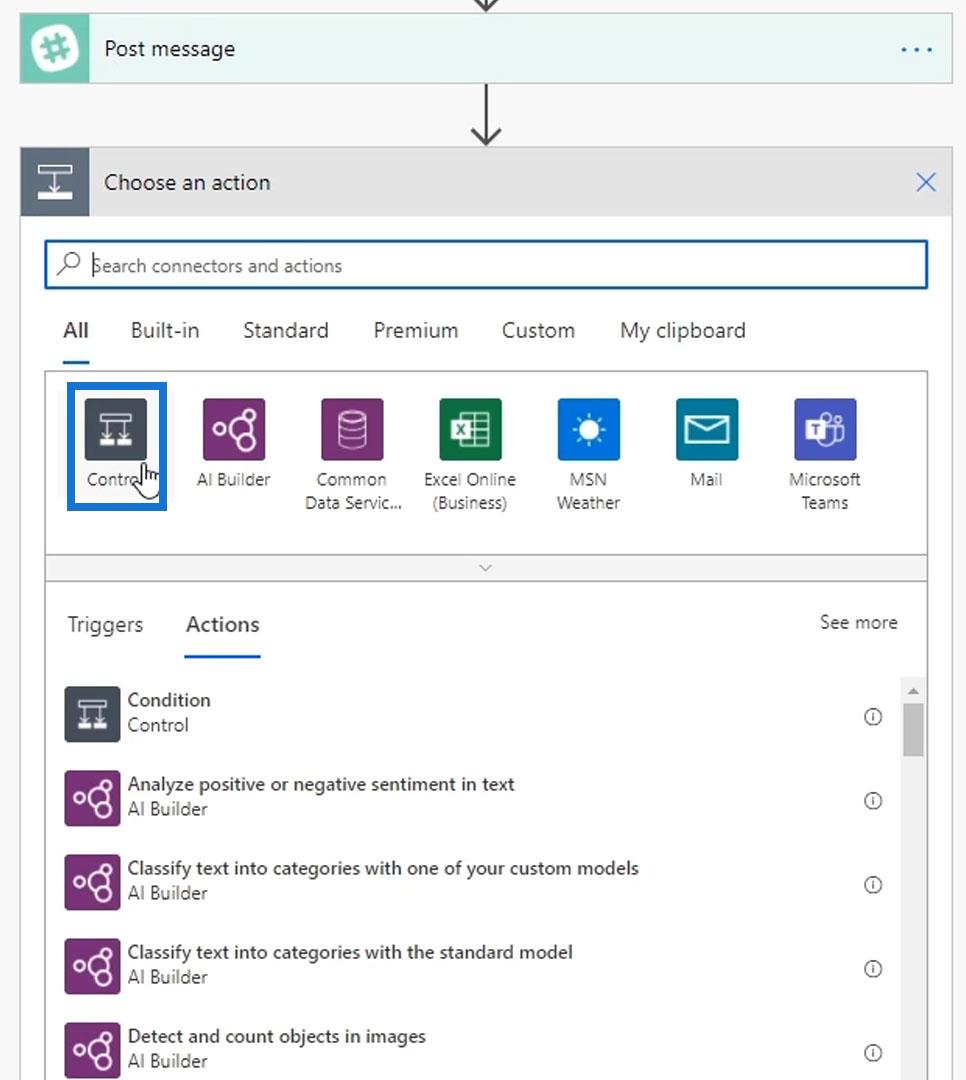Click the See more link
This screenshot has width=966, height=1080.
coord(859,623)
